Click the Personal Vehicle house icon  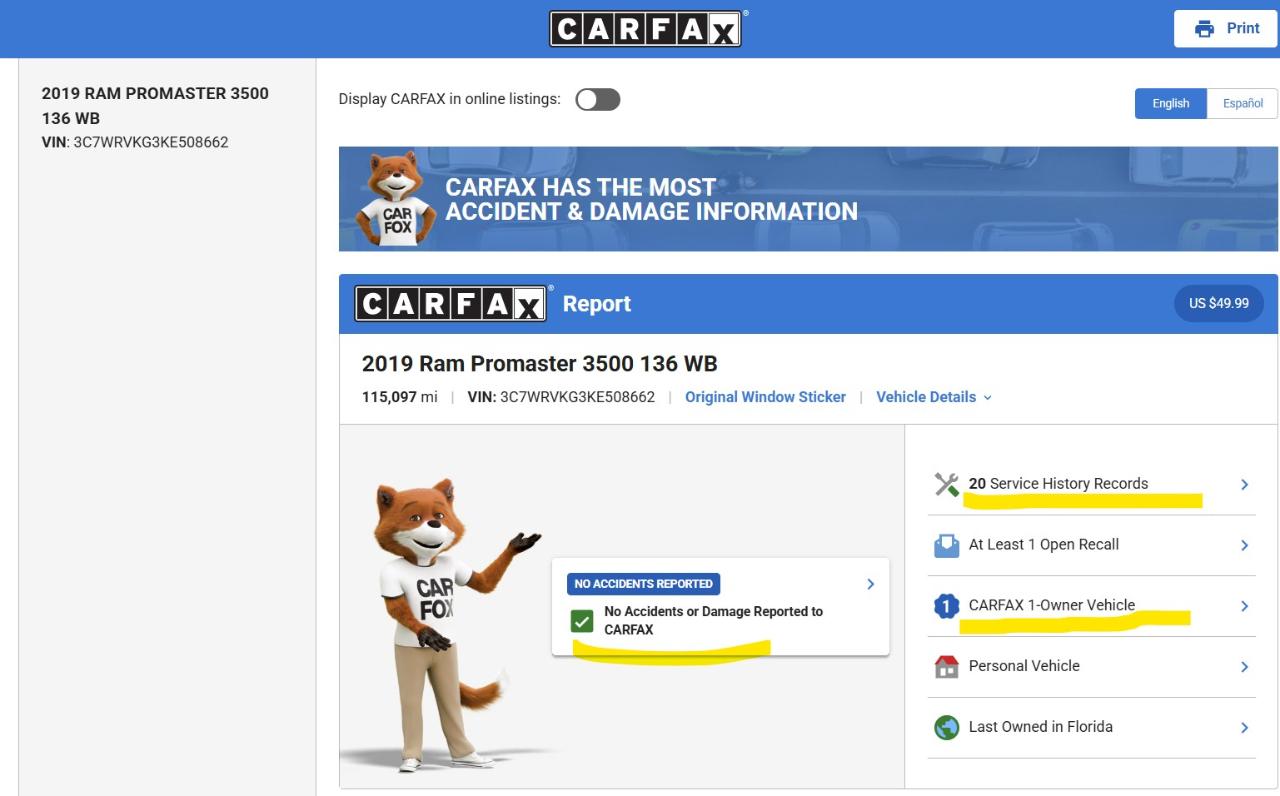click(946, 667)
